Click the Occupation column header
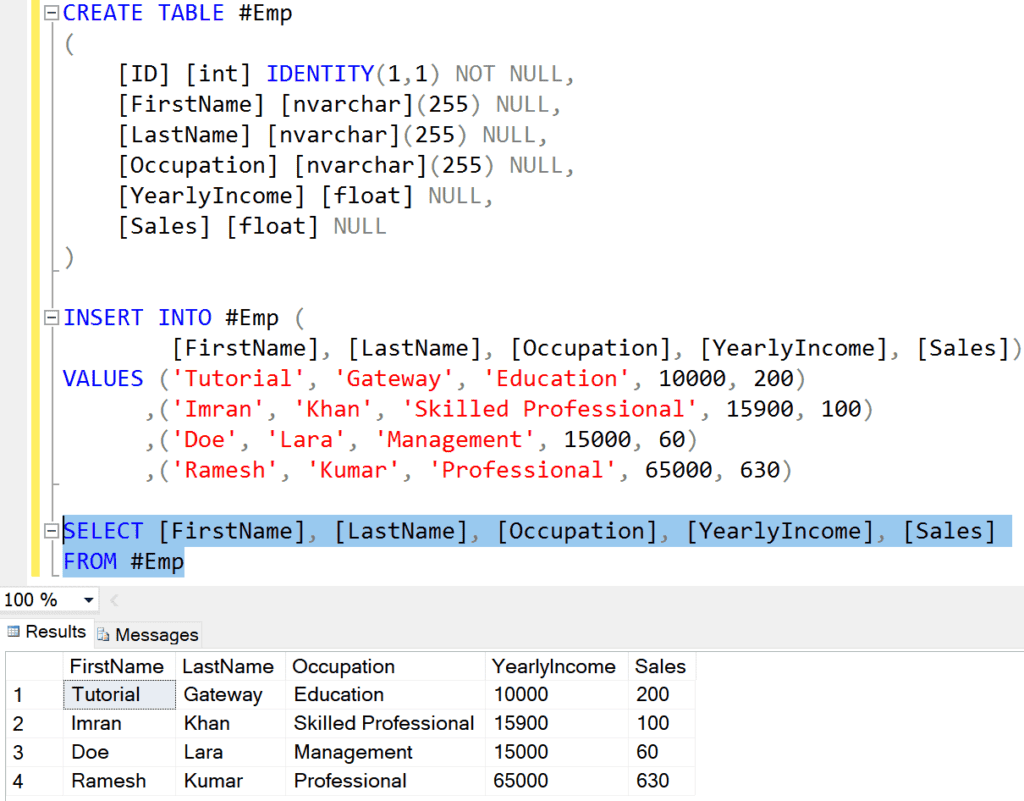Screen dimensions: 1024x801 (x=344, y=666)
